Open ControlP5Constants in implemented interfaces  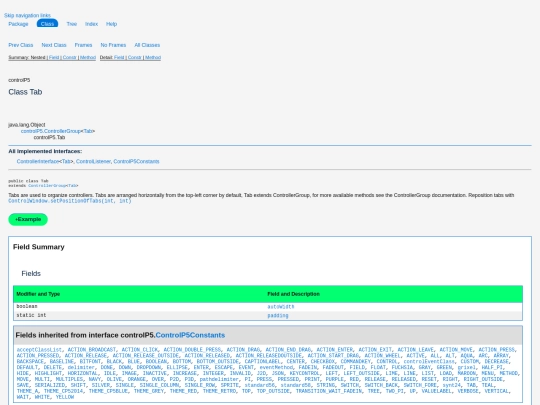click(136, 162)
